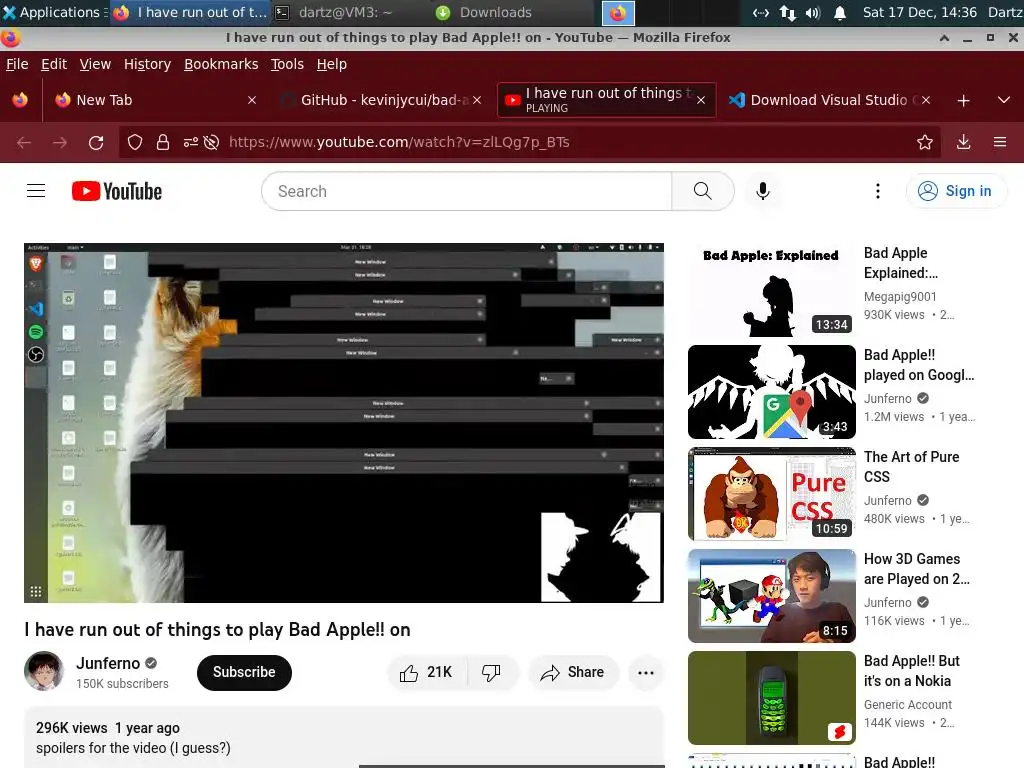Click the YouTube logo
The image size is (1024, 768).
[x=117, y=191]
